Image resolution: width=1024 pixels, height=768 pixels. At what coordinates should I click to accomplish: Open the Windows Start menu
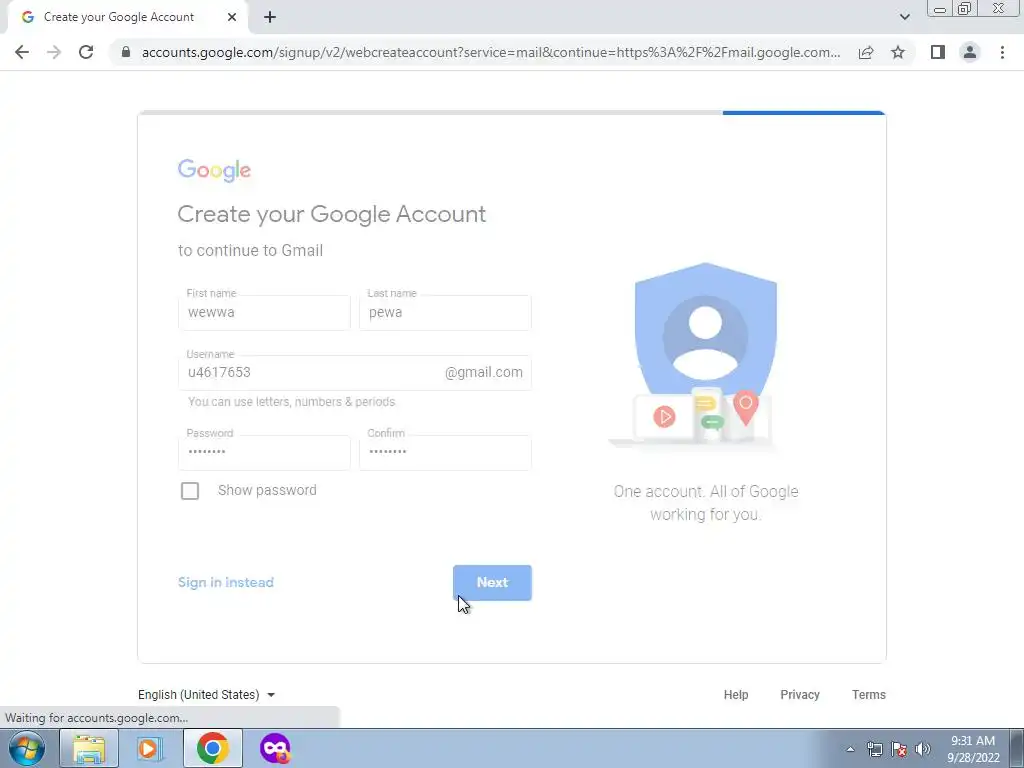(27, 748)
